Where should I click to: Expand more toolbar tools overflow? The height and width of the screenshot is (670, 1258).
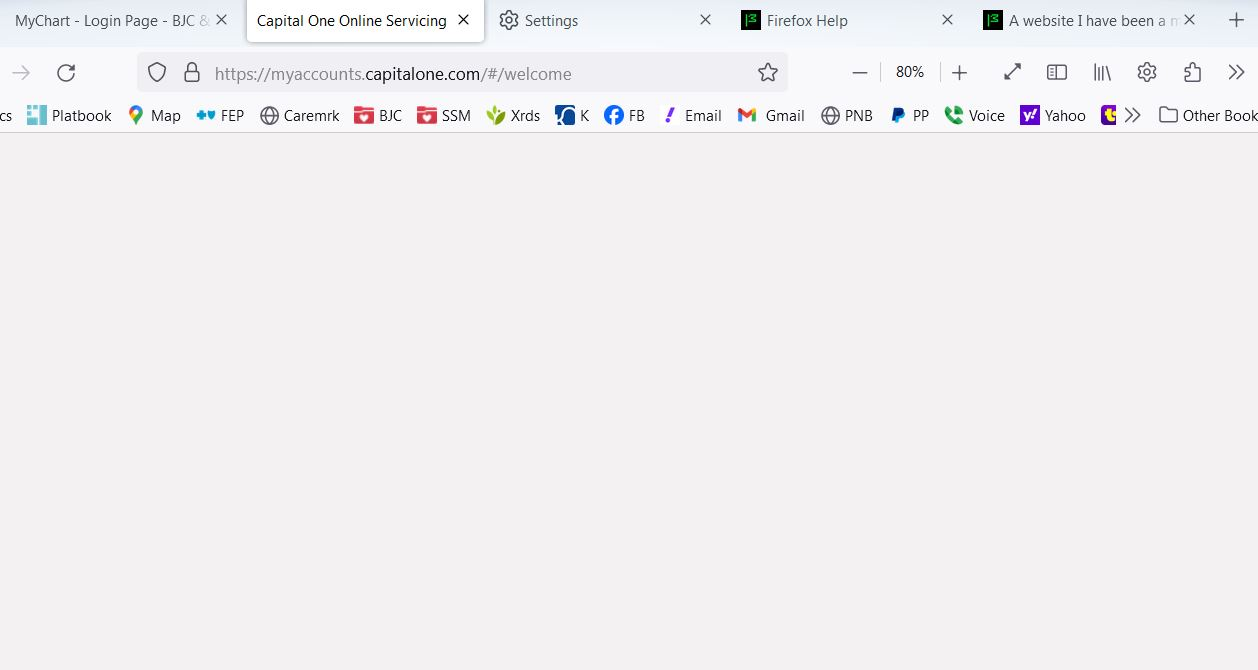[1237, 72]
